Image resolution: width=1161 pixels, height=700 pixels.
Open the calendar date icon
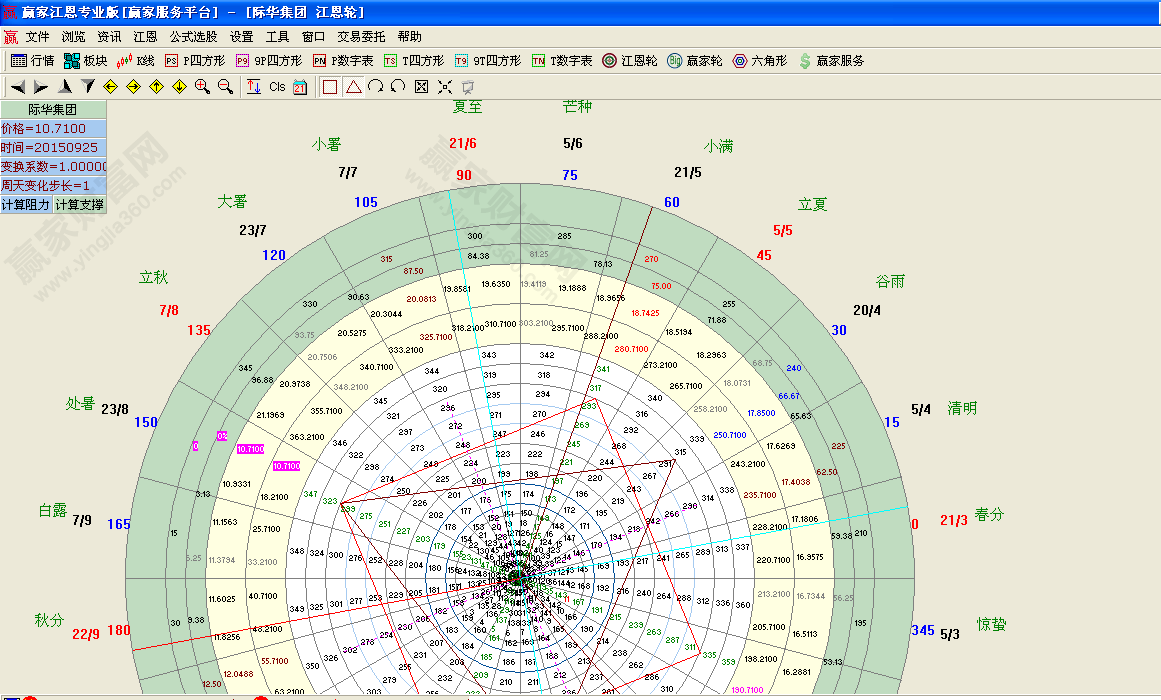[x=299, y=86]
